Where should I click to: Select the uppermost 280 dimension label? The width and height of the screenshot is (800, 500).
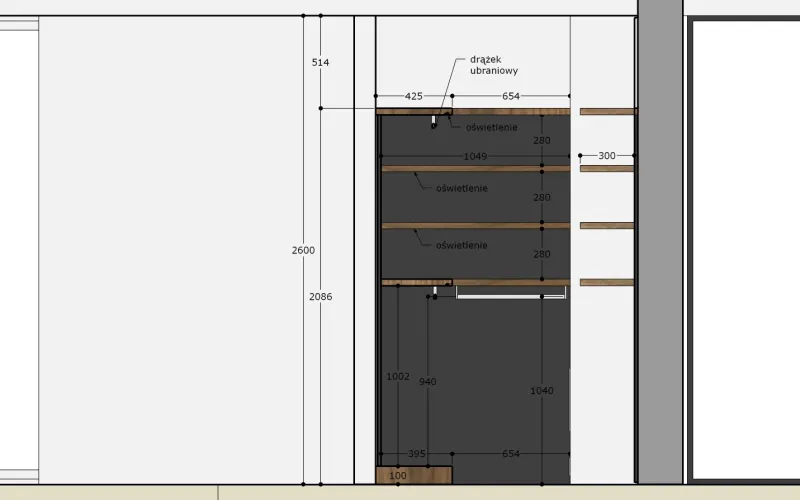click(x=542, y=140)
